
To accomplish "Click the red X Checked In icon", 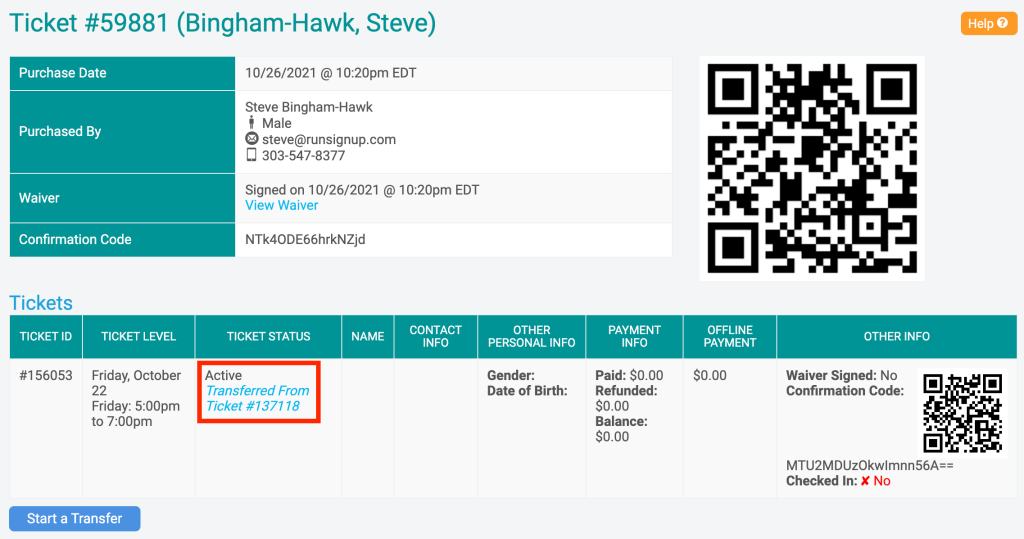I will click(865, 481).
